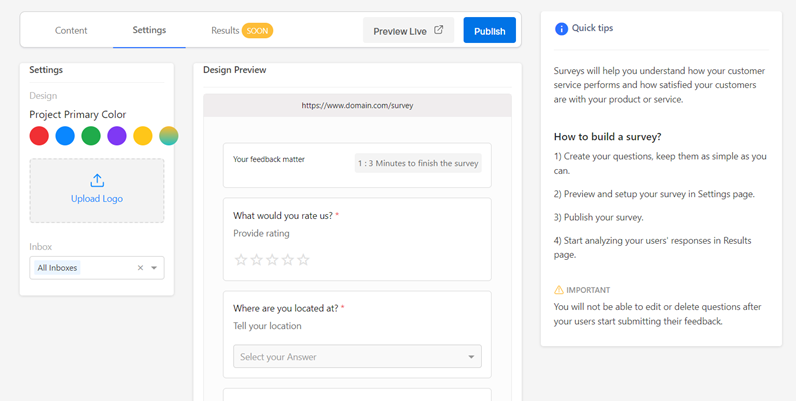Select the third rating star
The width and height of the screenshot is (796, 401).
[272, 260]
